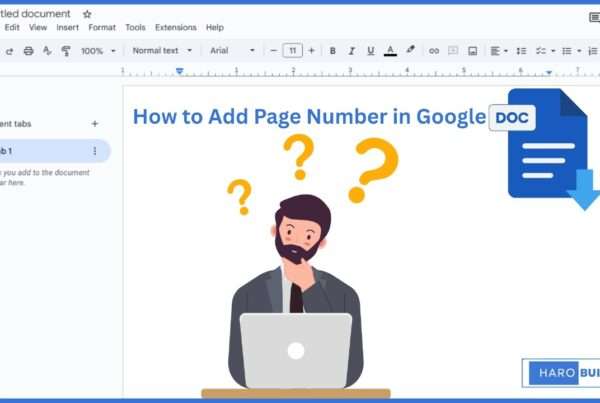Open the View menu
This screenshot has width=600, height=403.
coord(38,28)
